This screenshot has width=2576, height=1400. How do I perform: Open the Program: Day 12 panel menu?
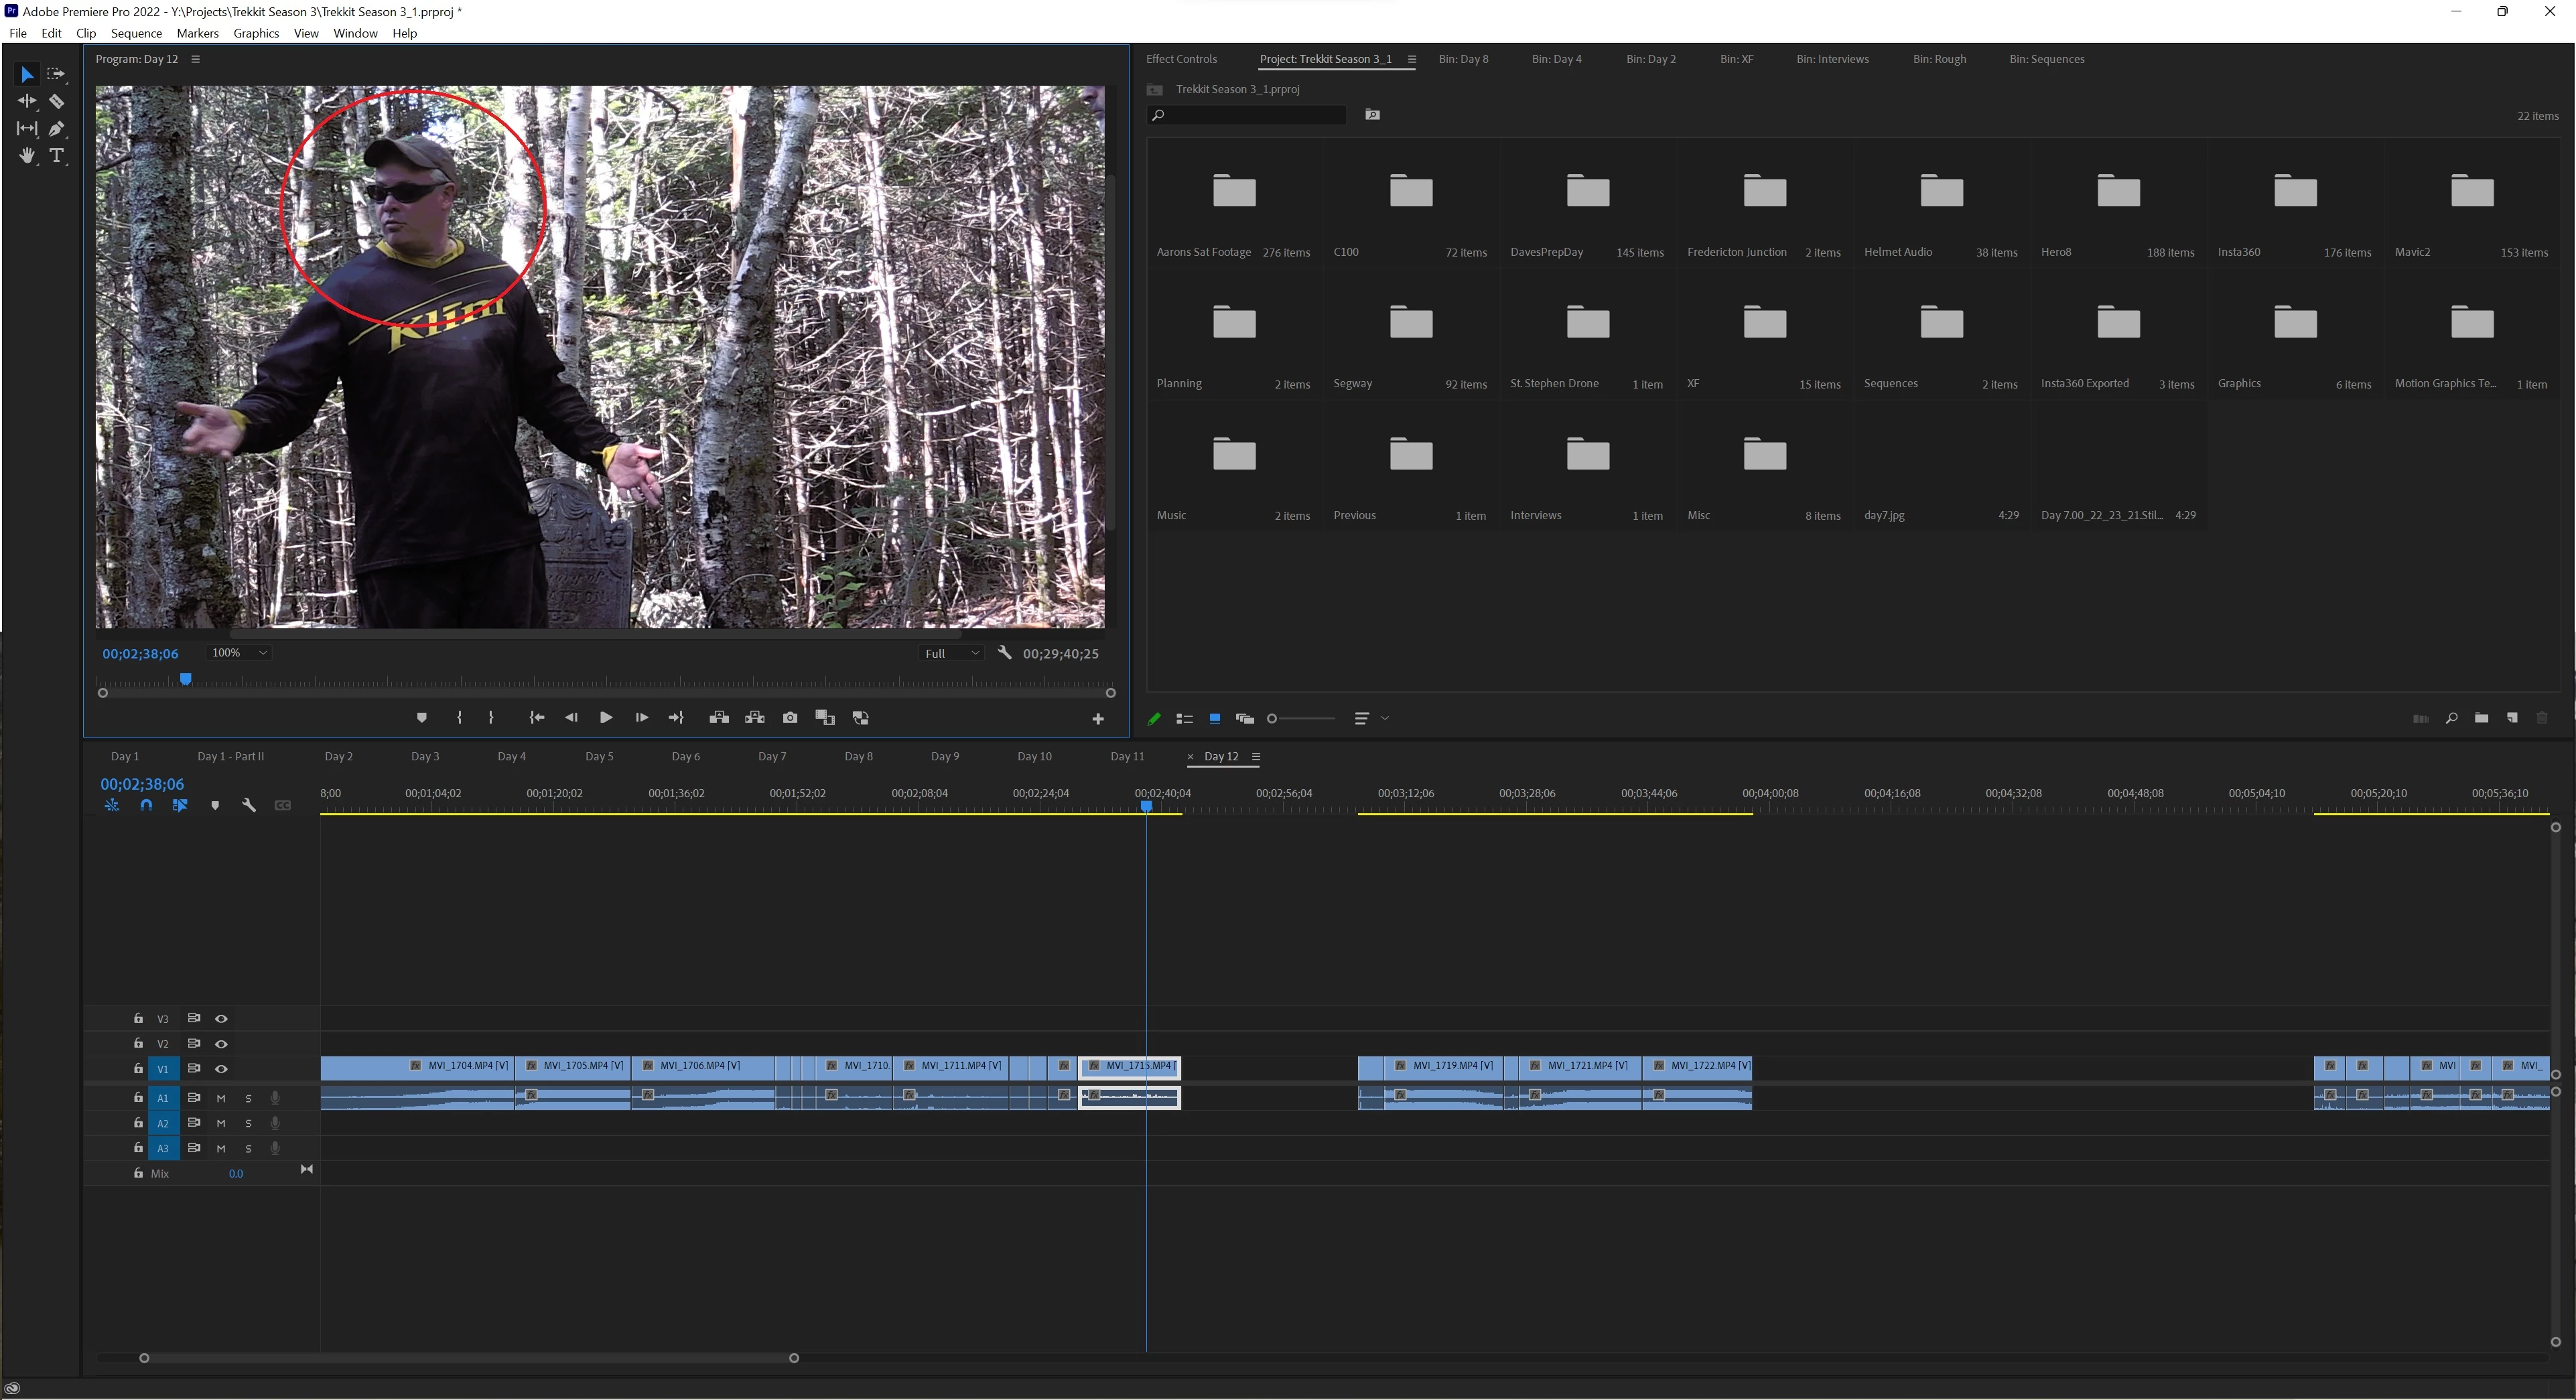click(196, 59)
